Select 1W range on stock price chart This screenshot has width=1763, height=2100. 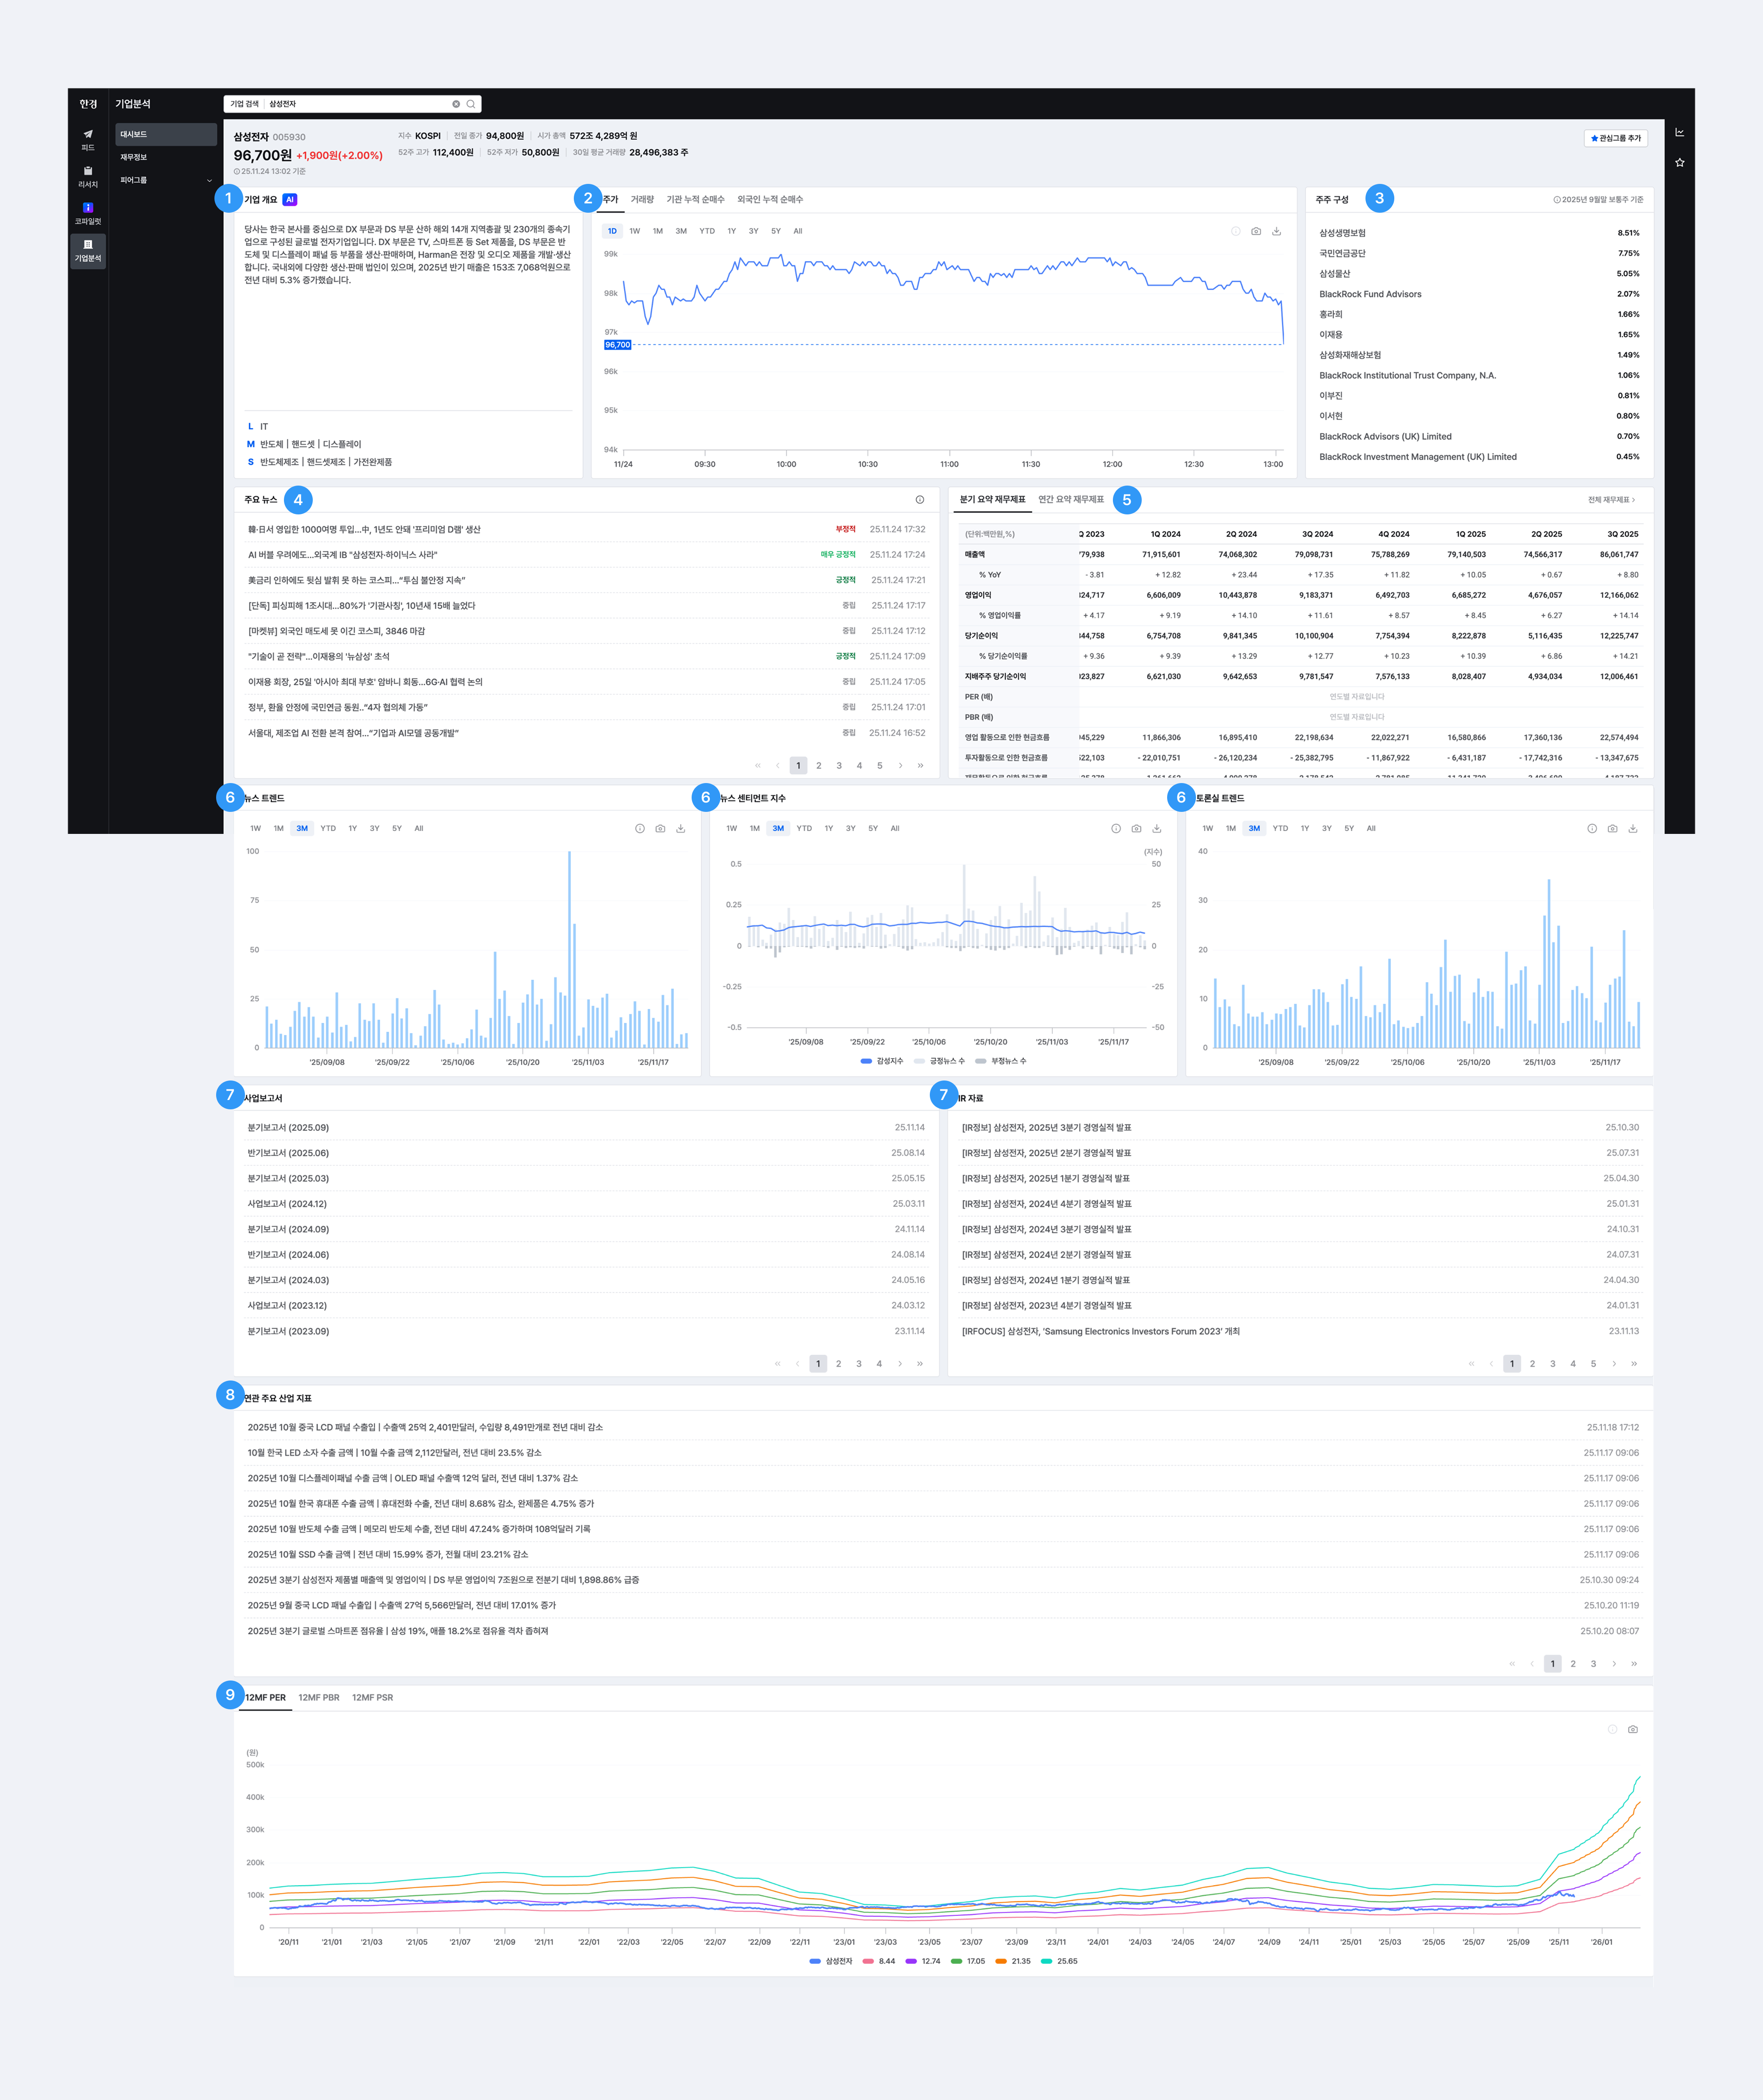(x=635, y=231)
